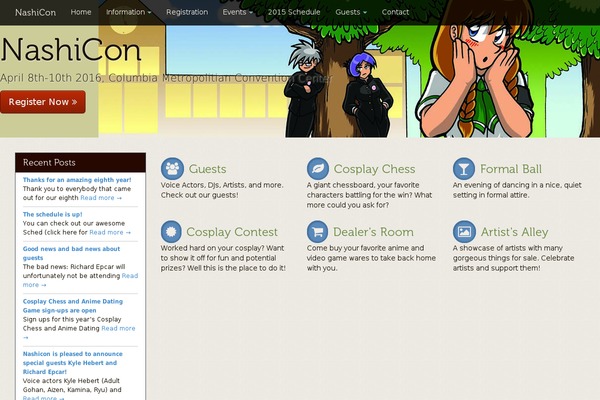The height and width of the screenshot is (400, 600).
Task: Click the Cosplay Chess leaf icon
Action: 318,169
